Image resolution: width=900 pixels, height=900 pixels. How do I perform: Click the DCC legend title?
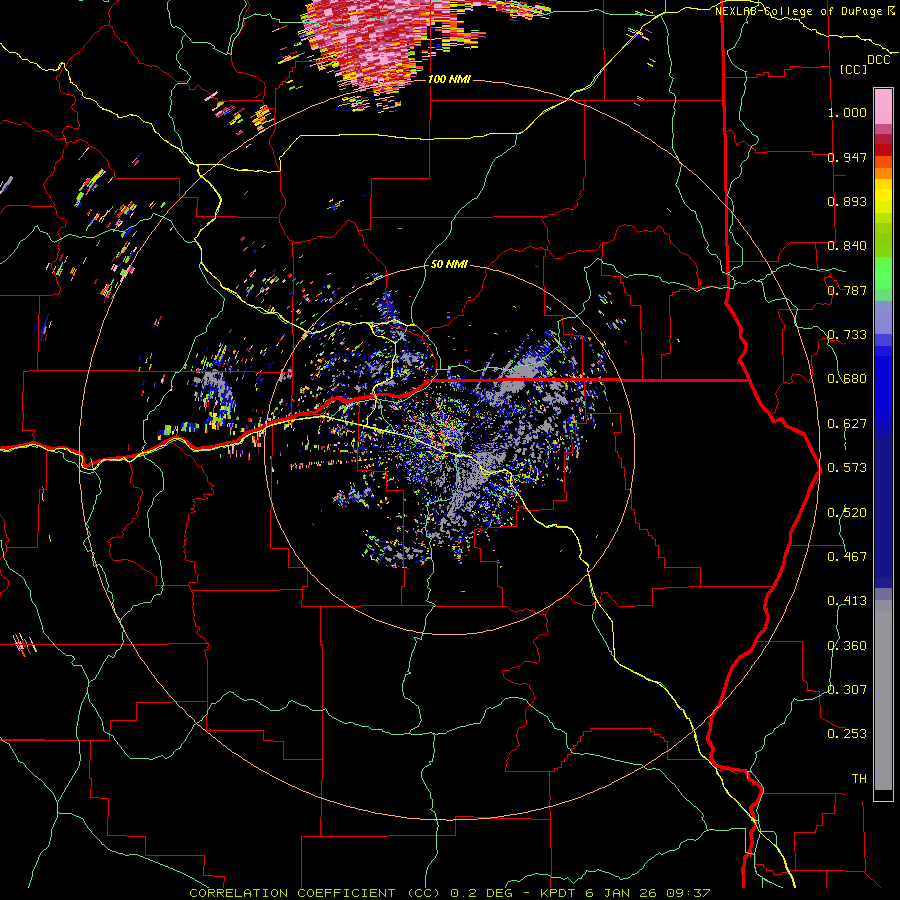[878, 60]
